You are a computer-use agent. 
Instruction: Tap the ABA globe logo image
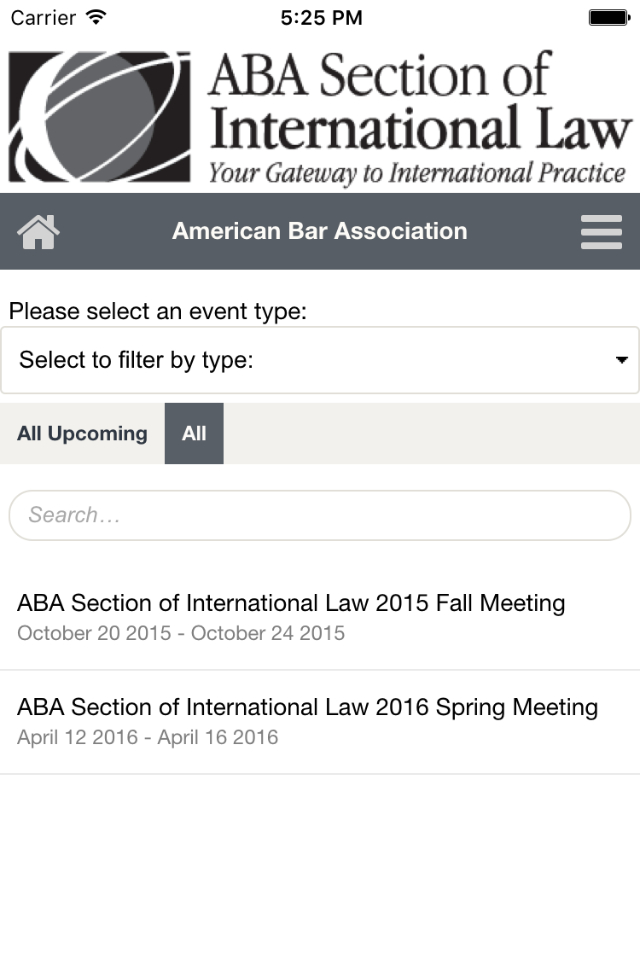pos(99,117)
